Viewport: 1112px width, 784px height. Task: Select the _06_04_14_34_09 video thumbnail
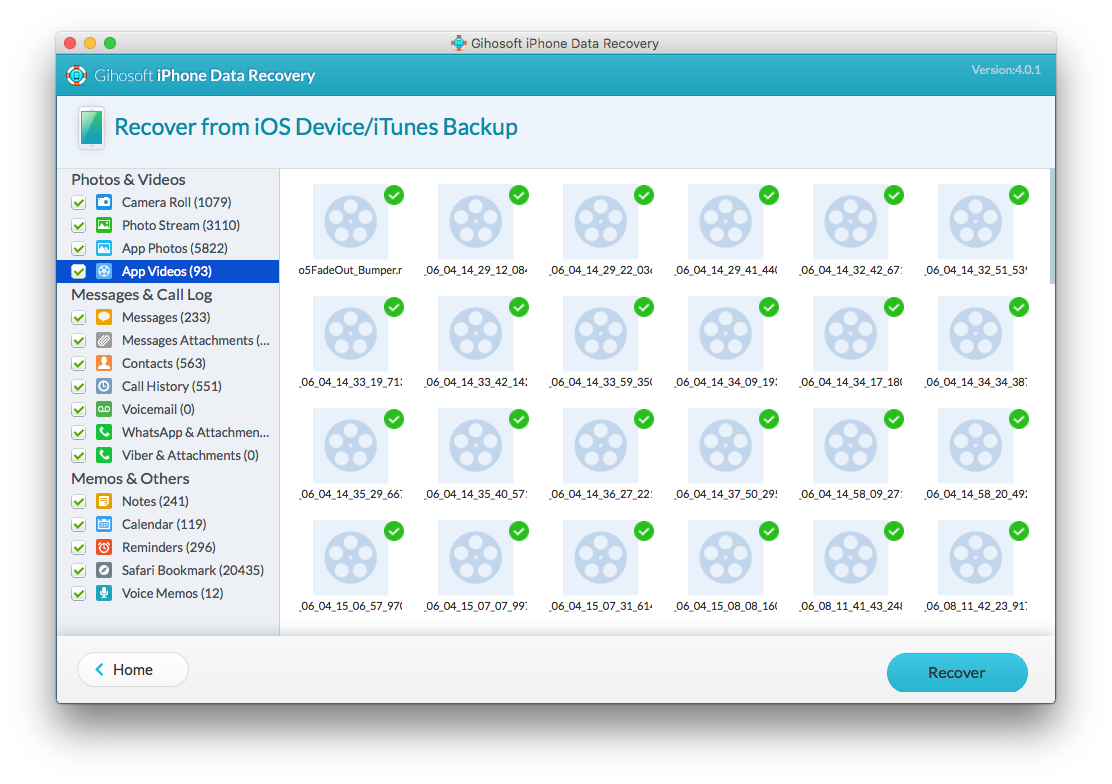click(x=725, y=333)
